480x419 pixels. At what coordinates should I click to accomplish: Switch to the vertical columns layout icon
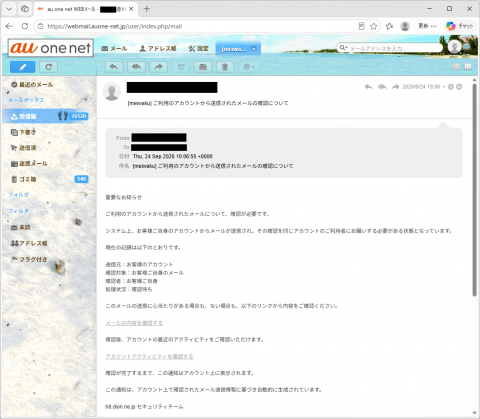point(468,67)
